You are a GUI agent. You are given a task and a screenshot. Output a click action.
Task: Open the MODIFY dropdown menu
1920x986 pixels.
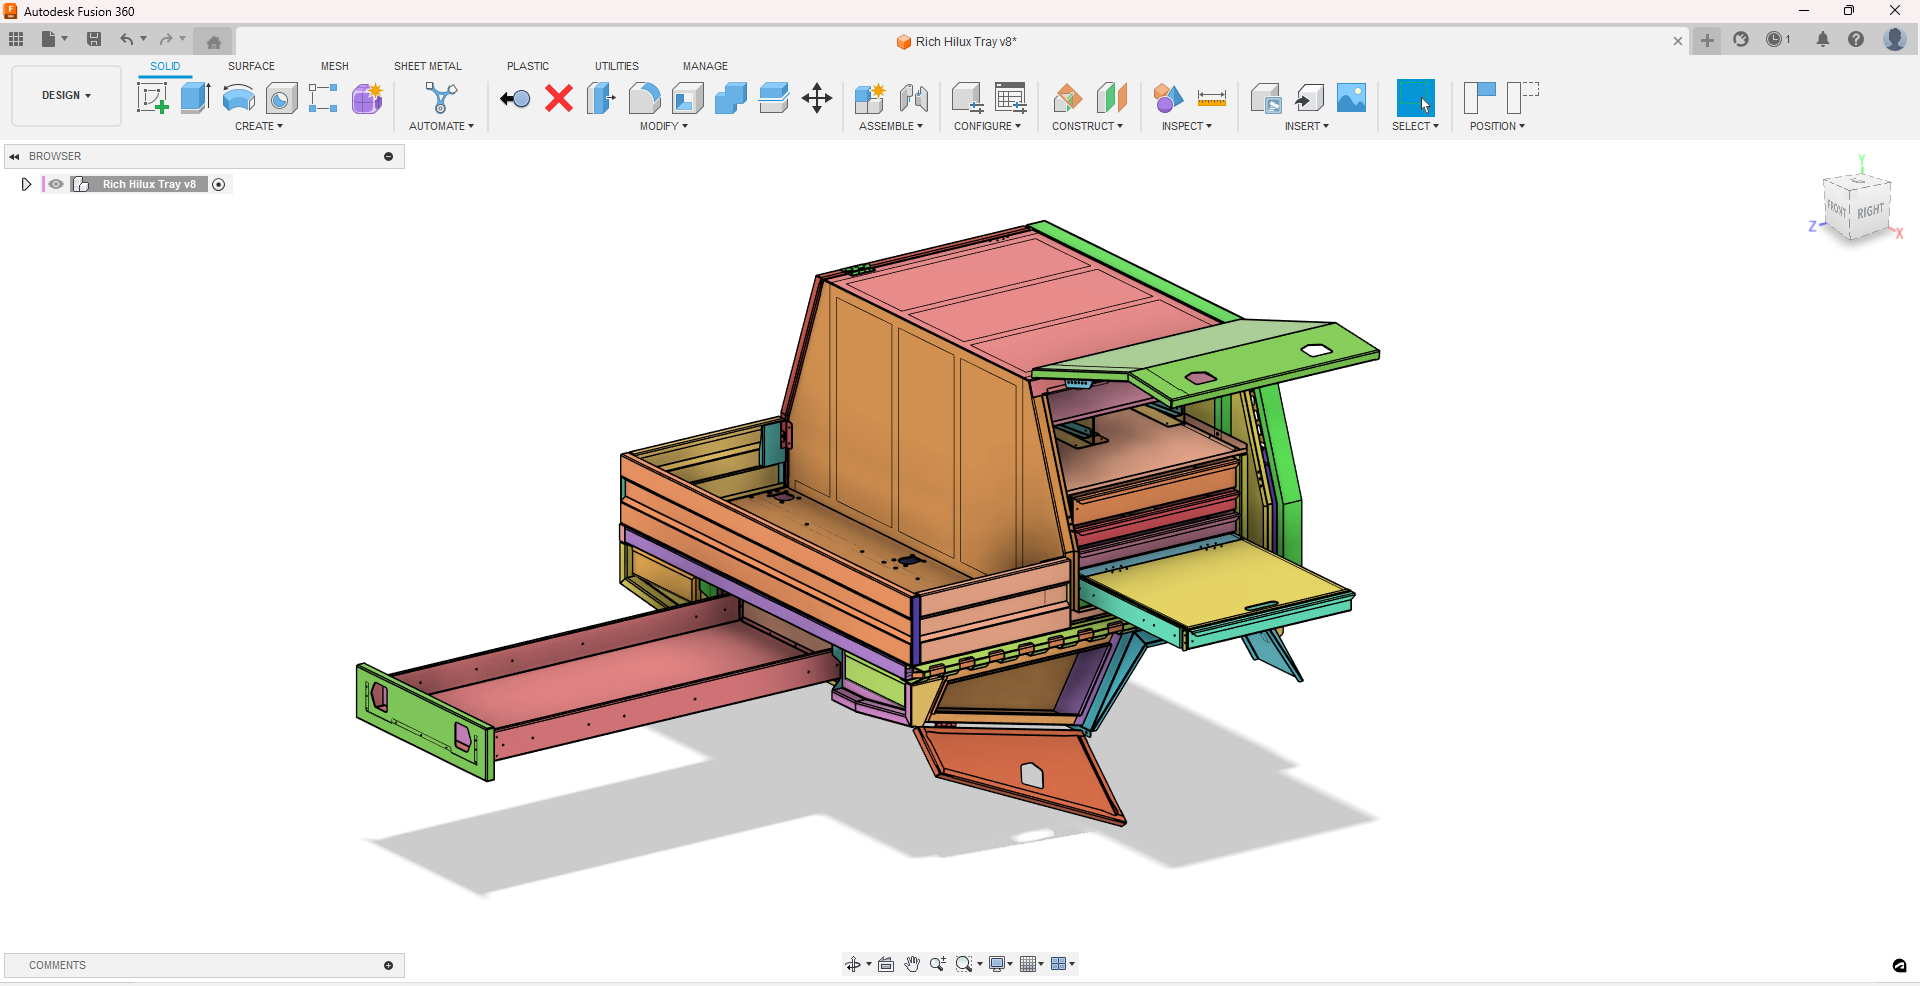point(664,126)
